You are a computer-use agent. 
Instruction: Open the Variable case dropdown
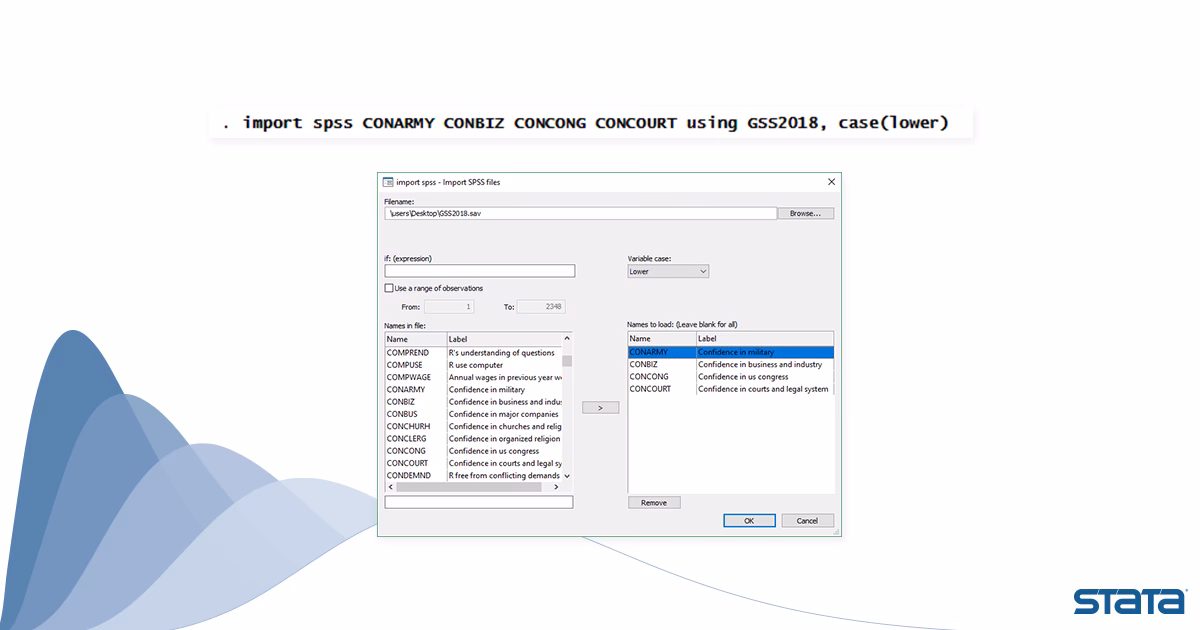[x=667, y=271]
